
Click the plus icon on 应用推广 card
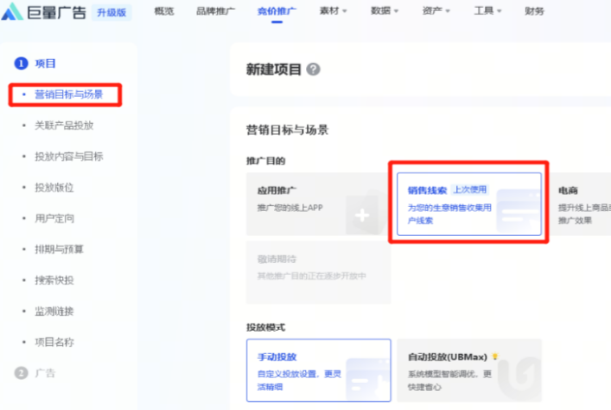coord(362,215)
